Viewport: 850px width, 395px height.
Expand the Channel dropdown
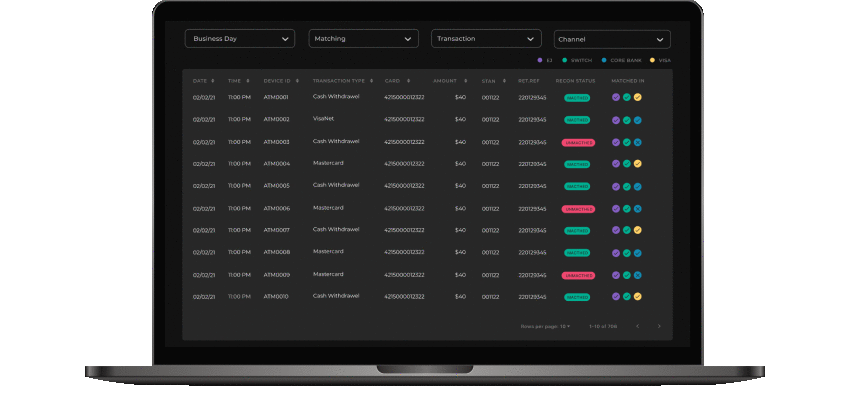(612, 40)
